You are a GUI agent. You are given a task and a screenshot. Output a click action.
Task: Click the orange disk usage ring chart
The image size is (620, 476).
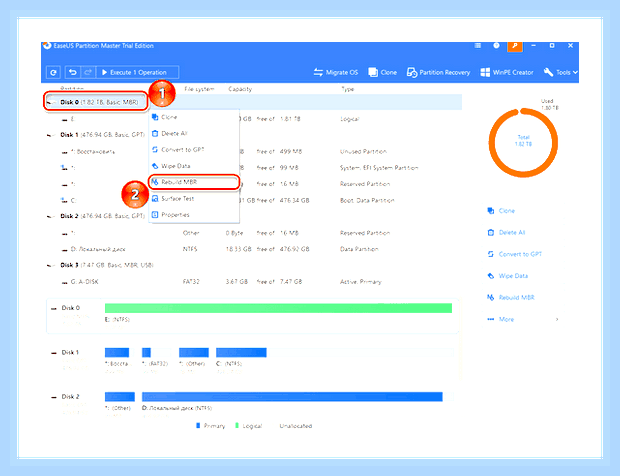coord(523,142)
